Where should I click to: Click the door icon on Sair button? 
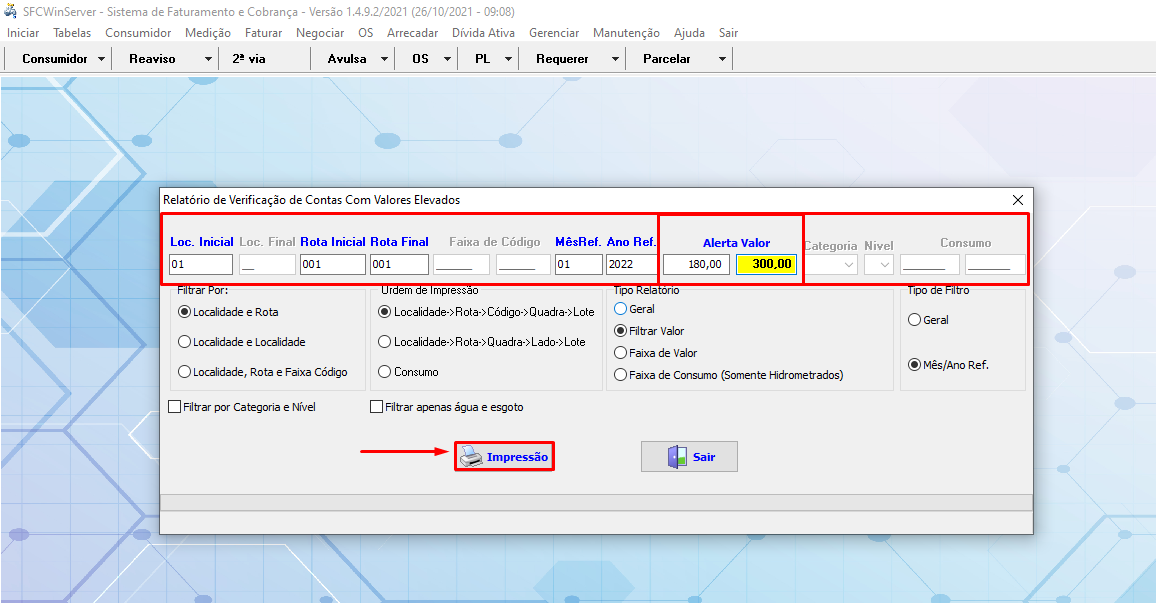point(677,457)
